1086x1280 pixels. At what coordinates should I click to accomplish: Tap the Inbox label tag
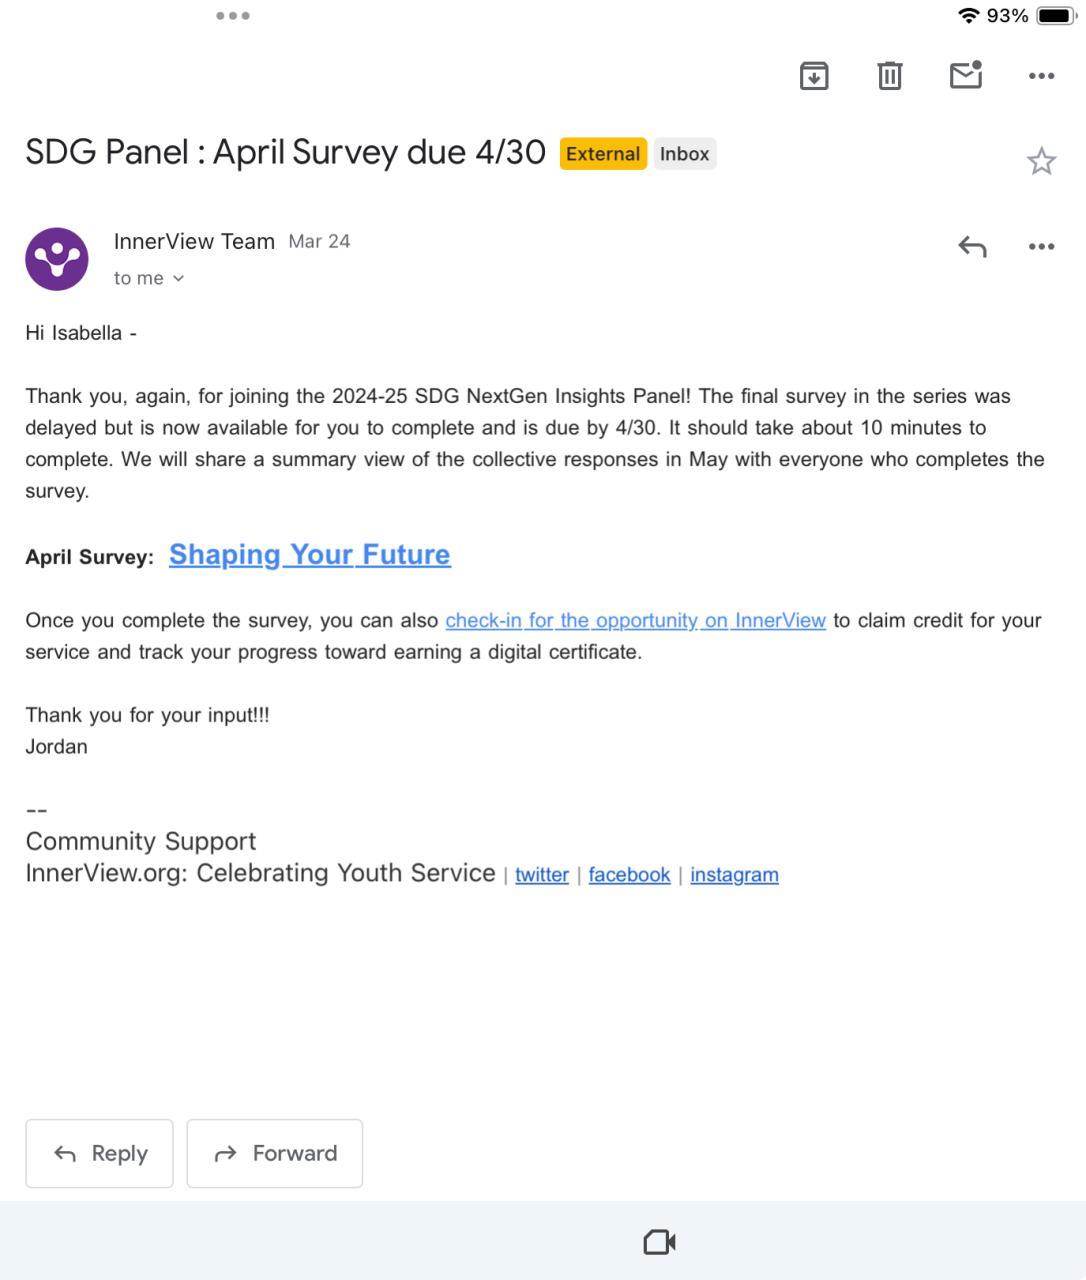(685, 154)
